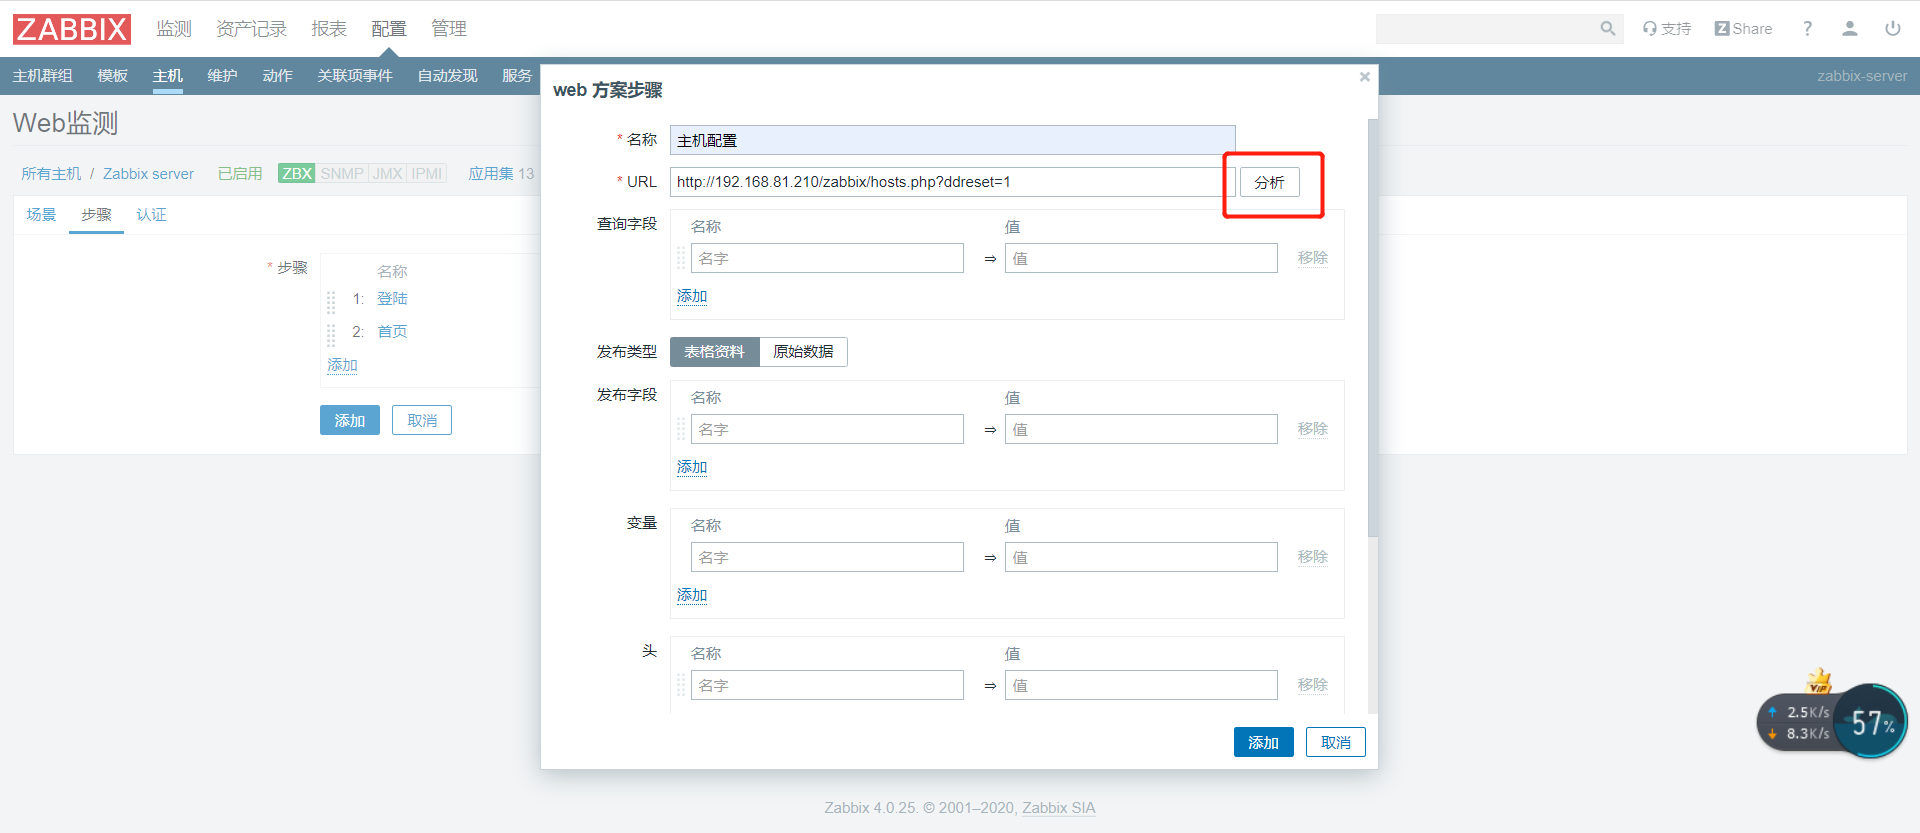1920x833 pixels.
Task: Click 移除 in the 头 row
Action: 1313,685
